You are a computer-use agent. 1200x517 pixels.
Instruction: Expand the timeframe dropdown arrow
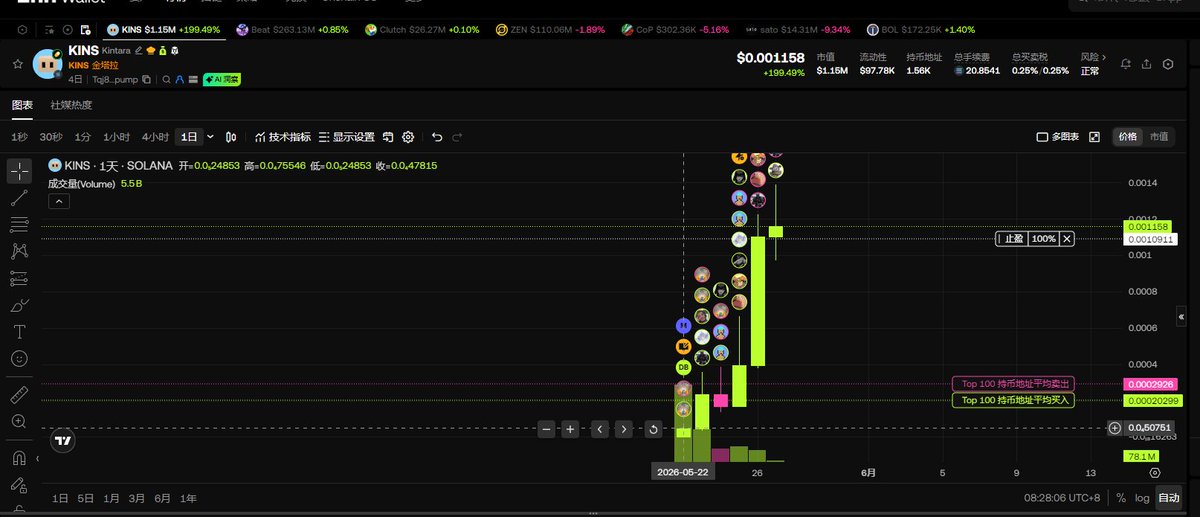(211, 137)
